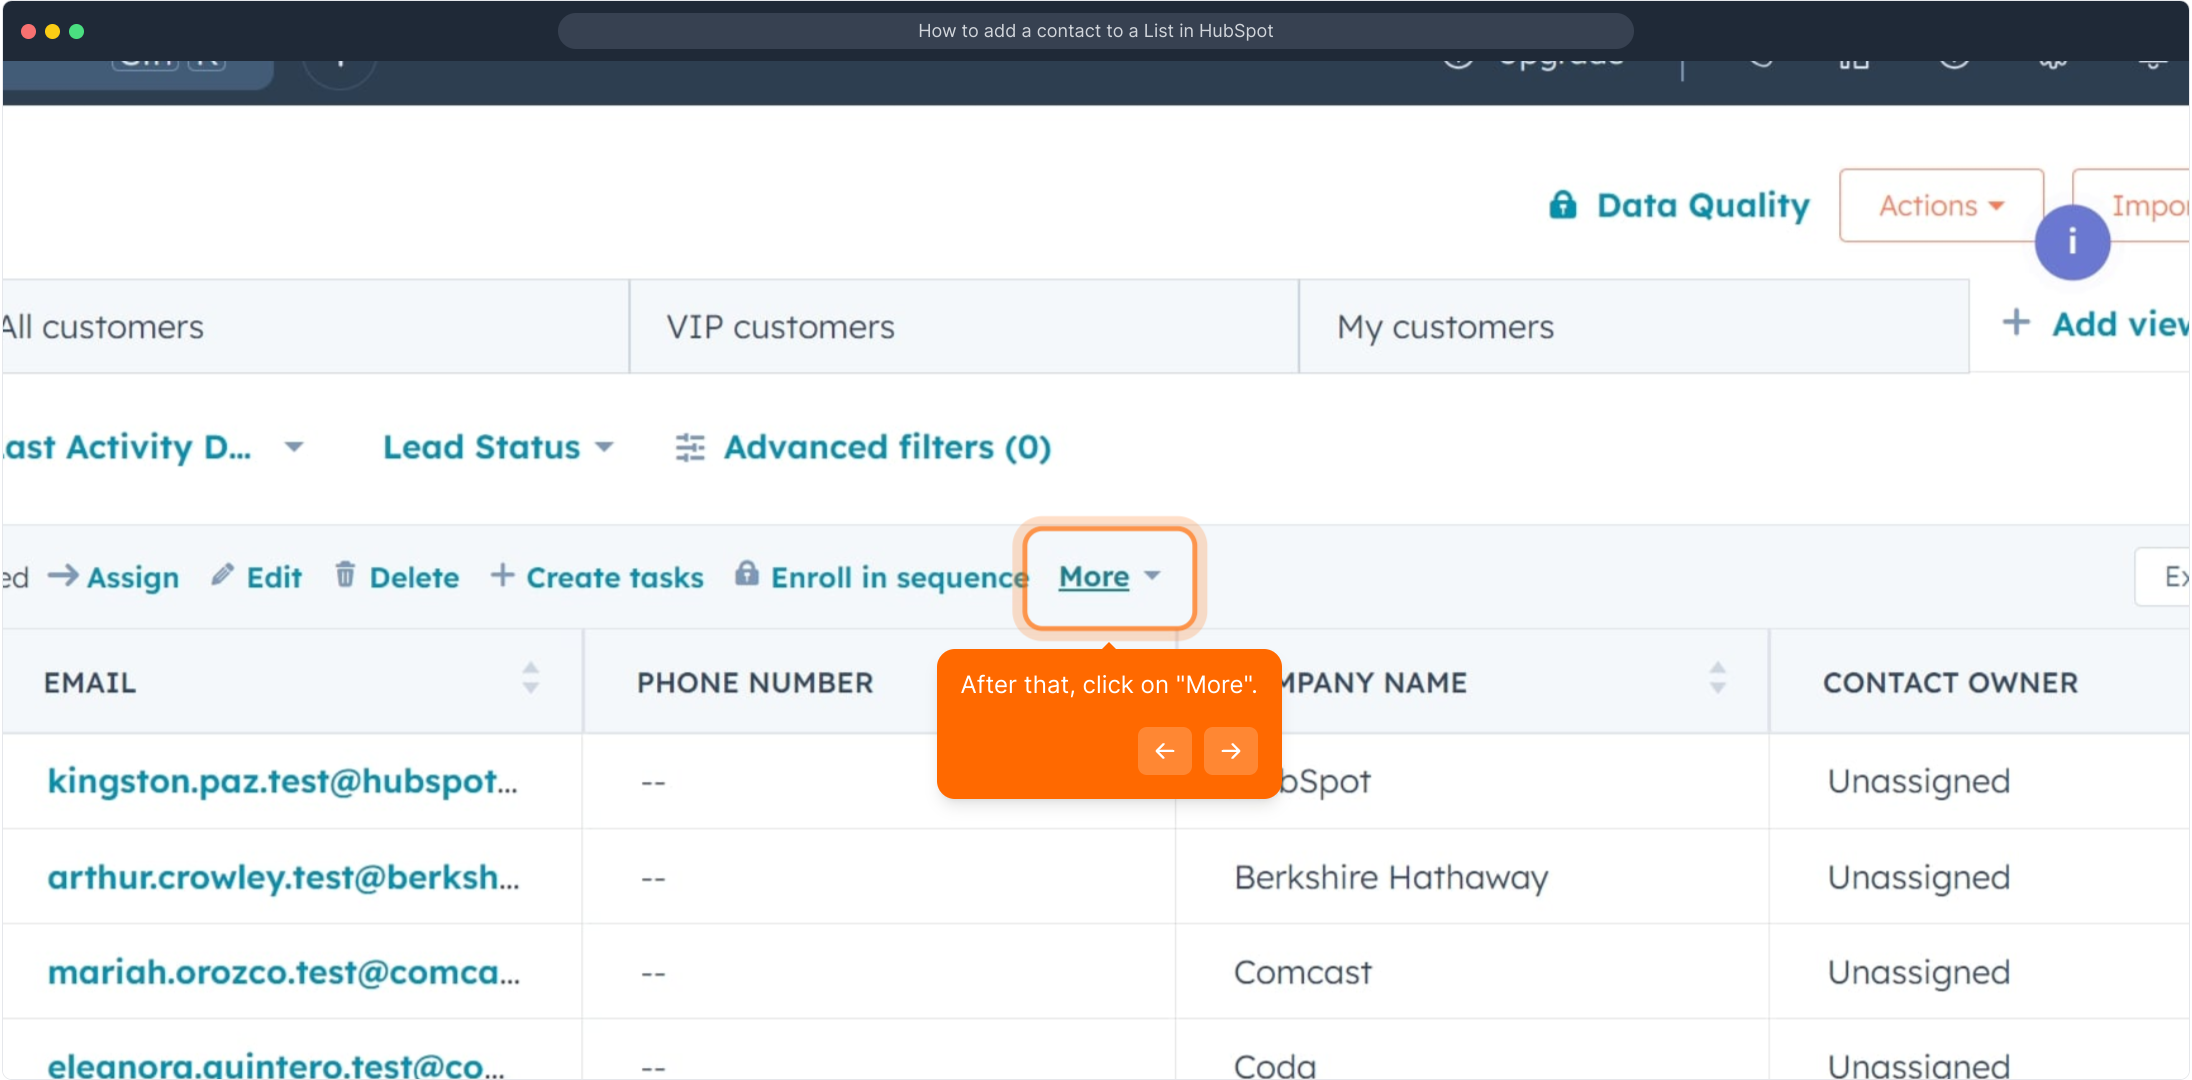Image resolution: width=2192 pixels, height=1080 pixels.
Task: Go to next tutorial step arrow
Action: point(1230,751)
